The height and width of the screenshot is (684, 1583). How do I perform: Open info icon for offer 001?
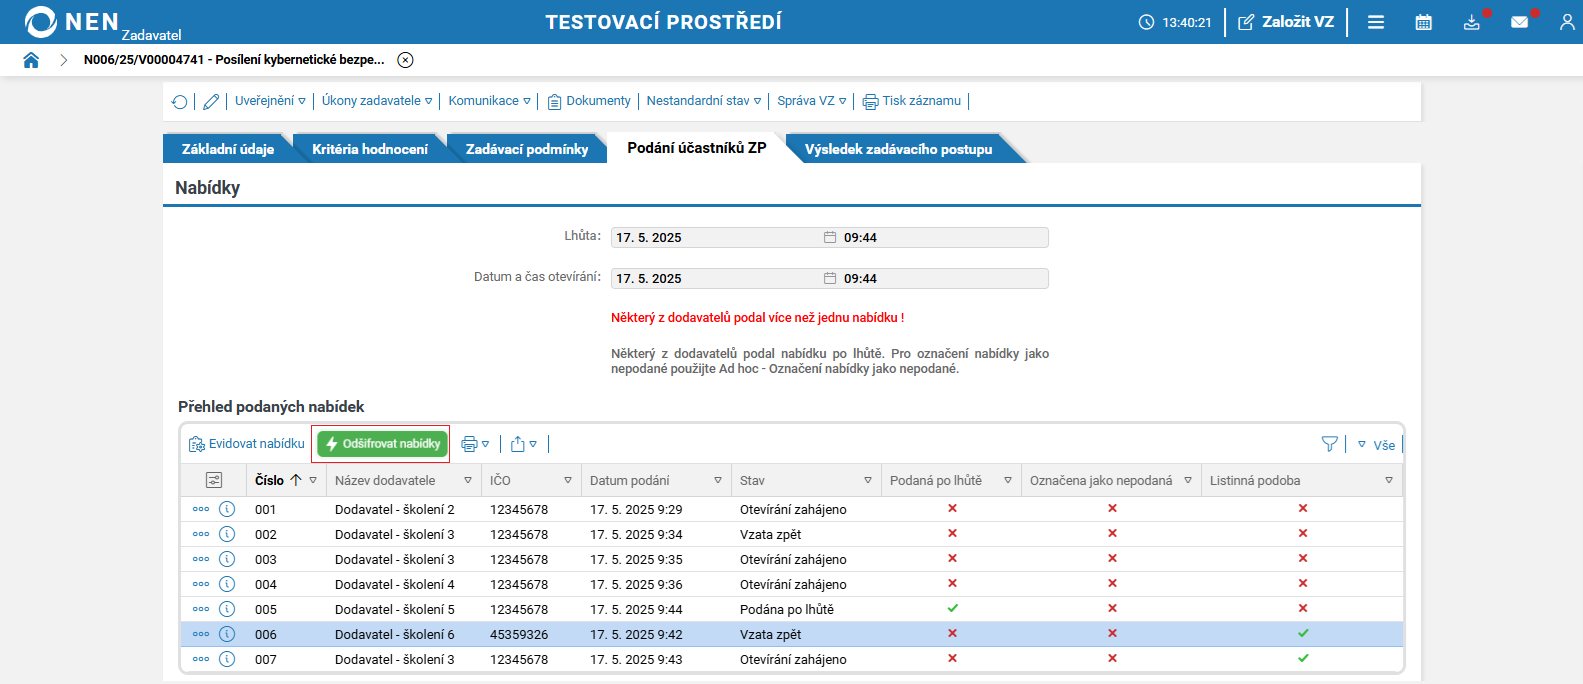pos(227,509)
